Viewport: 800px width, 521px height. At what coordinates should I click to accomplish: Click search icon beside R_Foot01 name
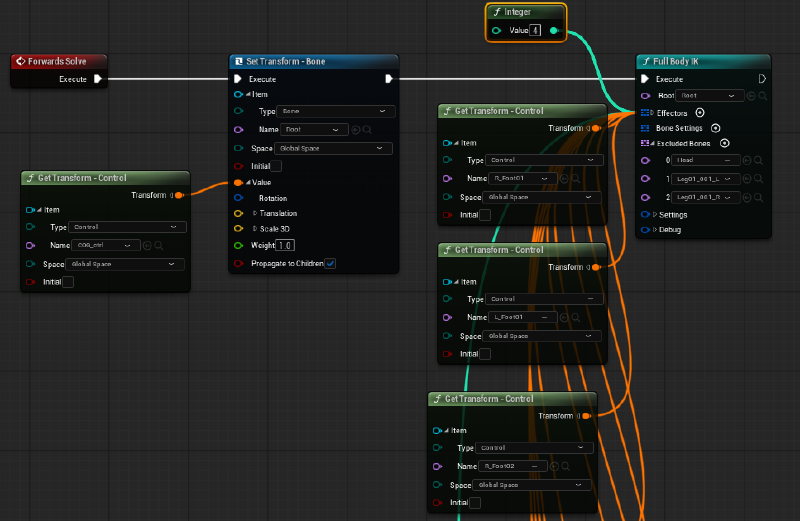click(575, 178)
